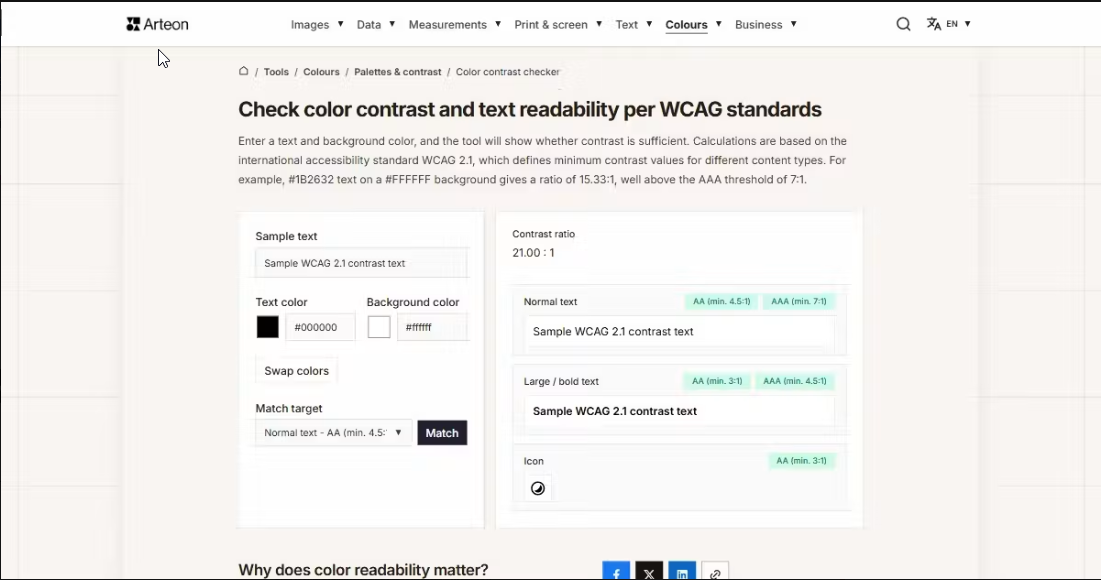Click 'Why does color readability matter?' heading
Image resolution: width=1101 pixels, height=580 pixels.
tap(363, 569)
